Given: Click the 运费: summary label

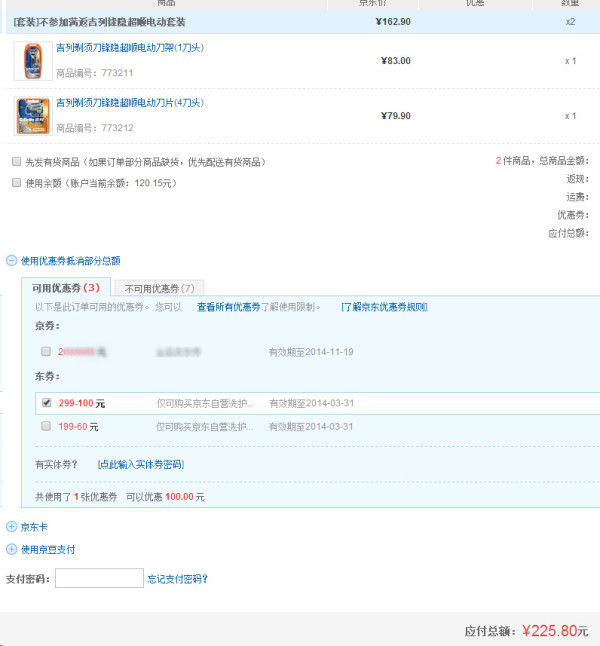Looking at the screenshot, I should click(x=577, y=197).
